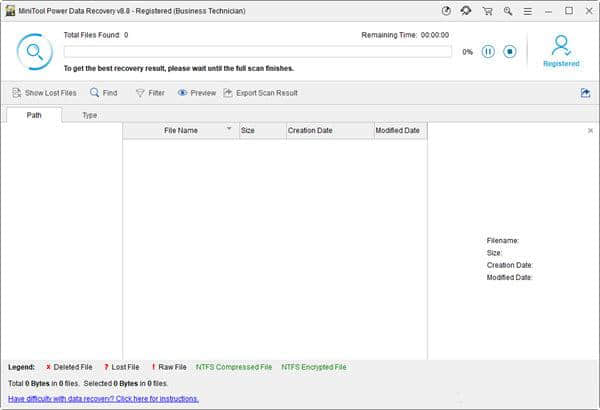Screen dimensions: 600x410
Task: Click the key-shaped register icon in title bar
Action: click(x=507, y=11)
